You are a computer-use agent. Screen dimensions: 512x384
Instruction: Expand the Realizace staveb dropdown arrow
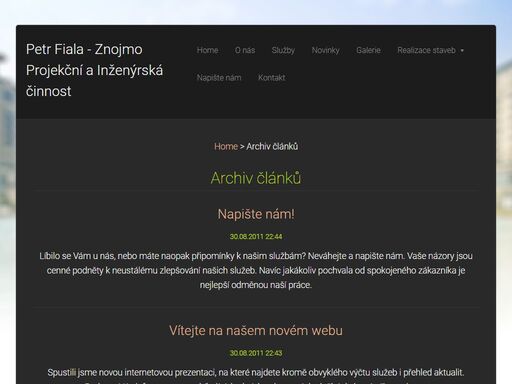(x=462, y=51)
